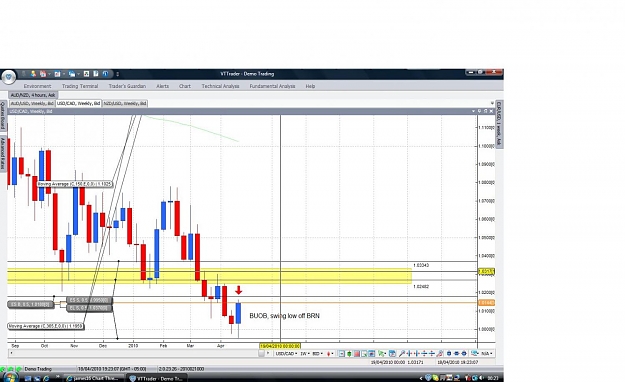Open the EUR/USD 1 week Ask right-side tab

pyautogui.click(x=499, y=123)
